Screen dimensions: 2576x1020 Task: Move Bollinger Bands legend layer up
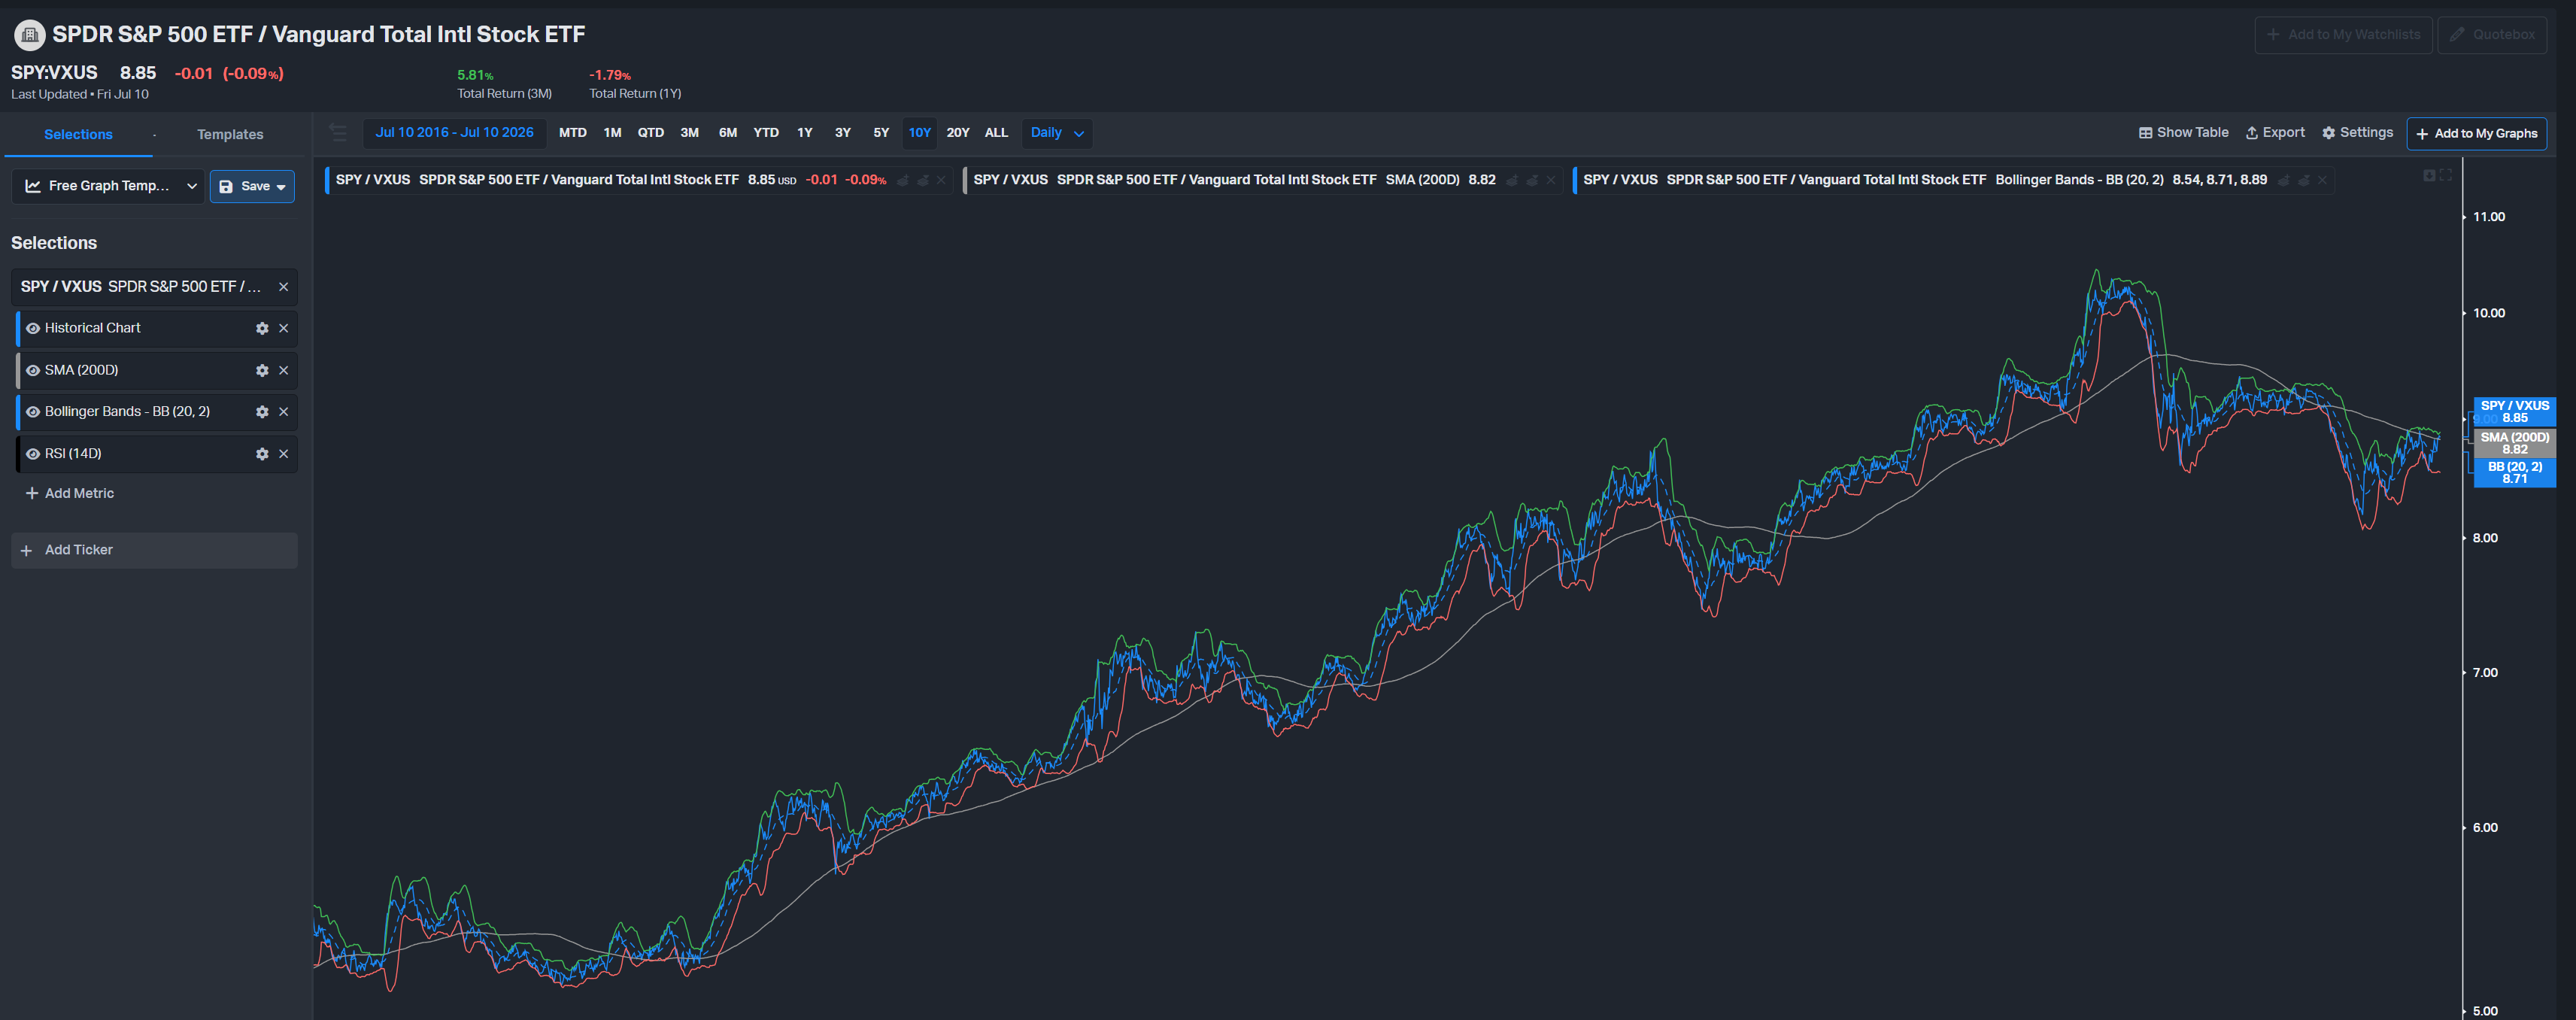pos(2284,181)
